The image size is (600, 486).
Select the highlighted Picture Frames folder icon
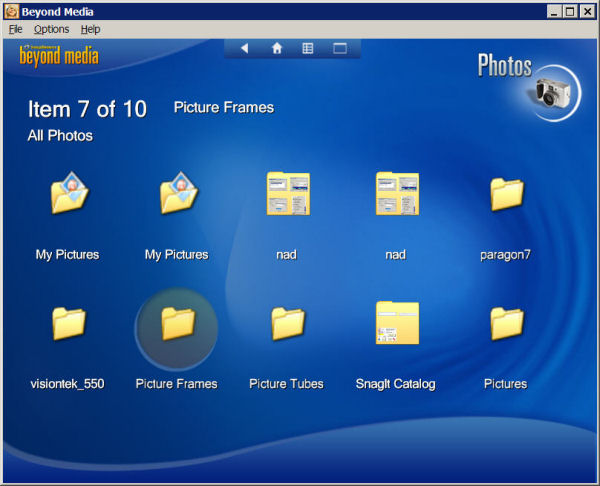point(178,323)
